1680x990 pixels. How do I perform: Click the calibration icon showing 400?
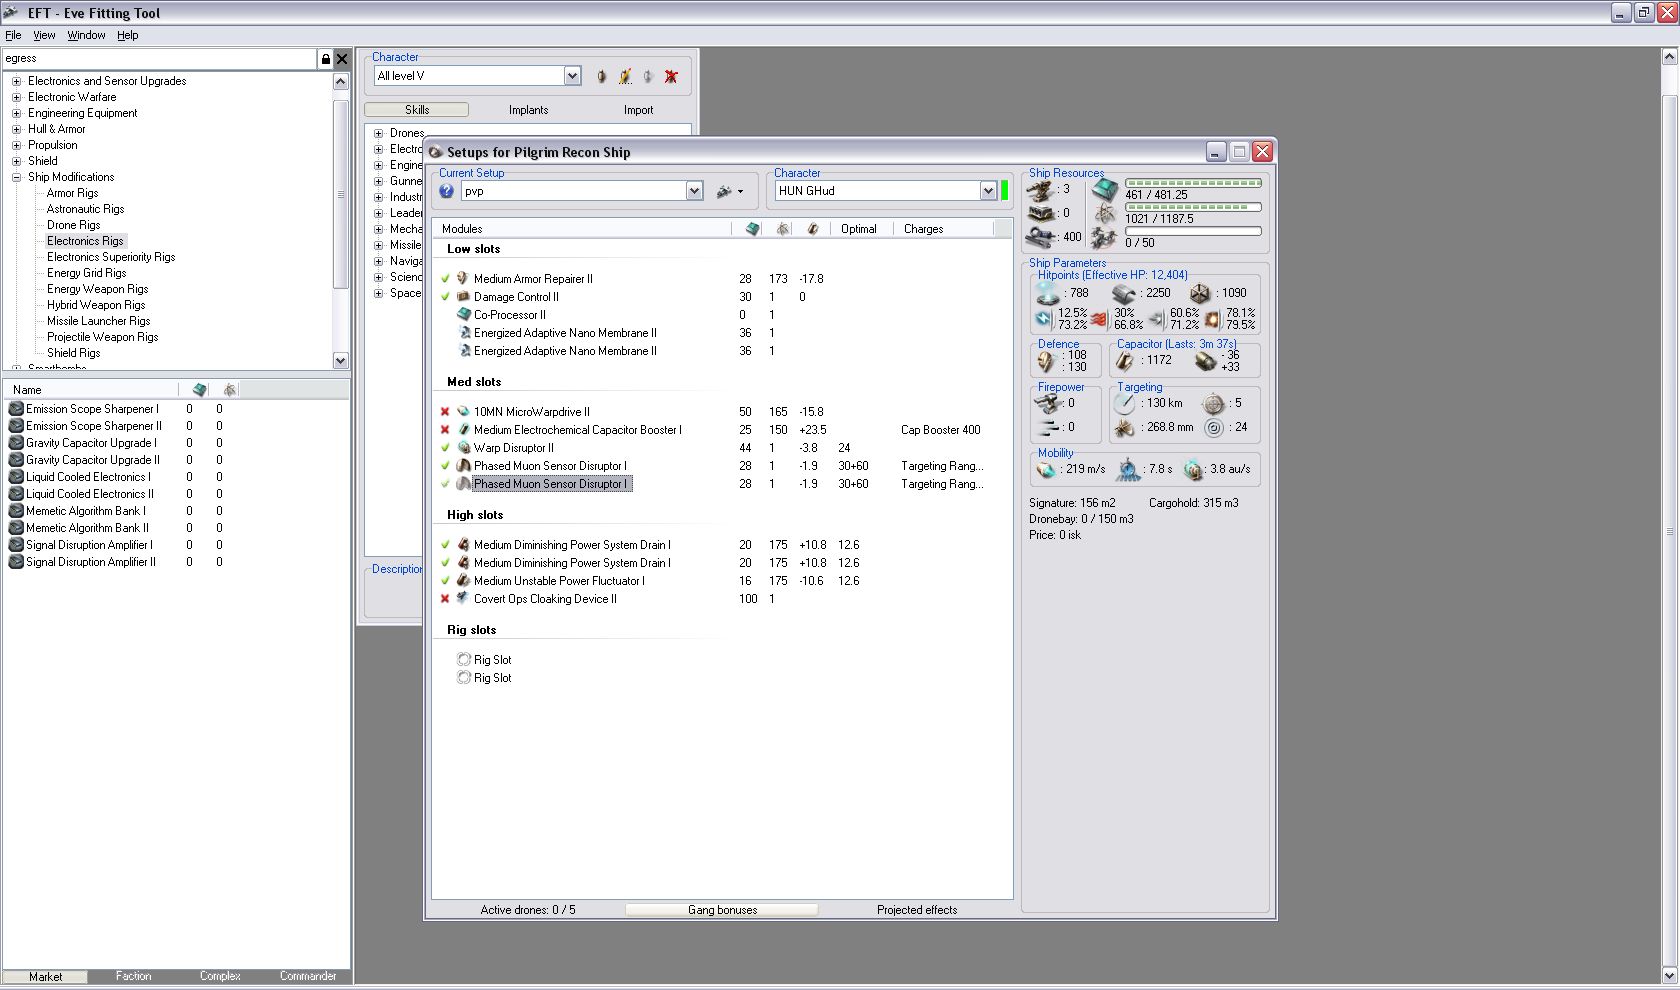pos(1041,238)
